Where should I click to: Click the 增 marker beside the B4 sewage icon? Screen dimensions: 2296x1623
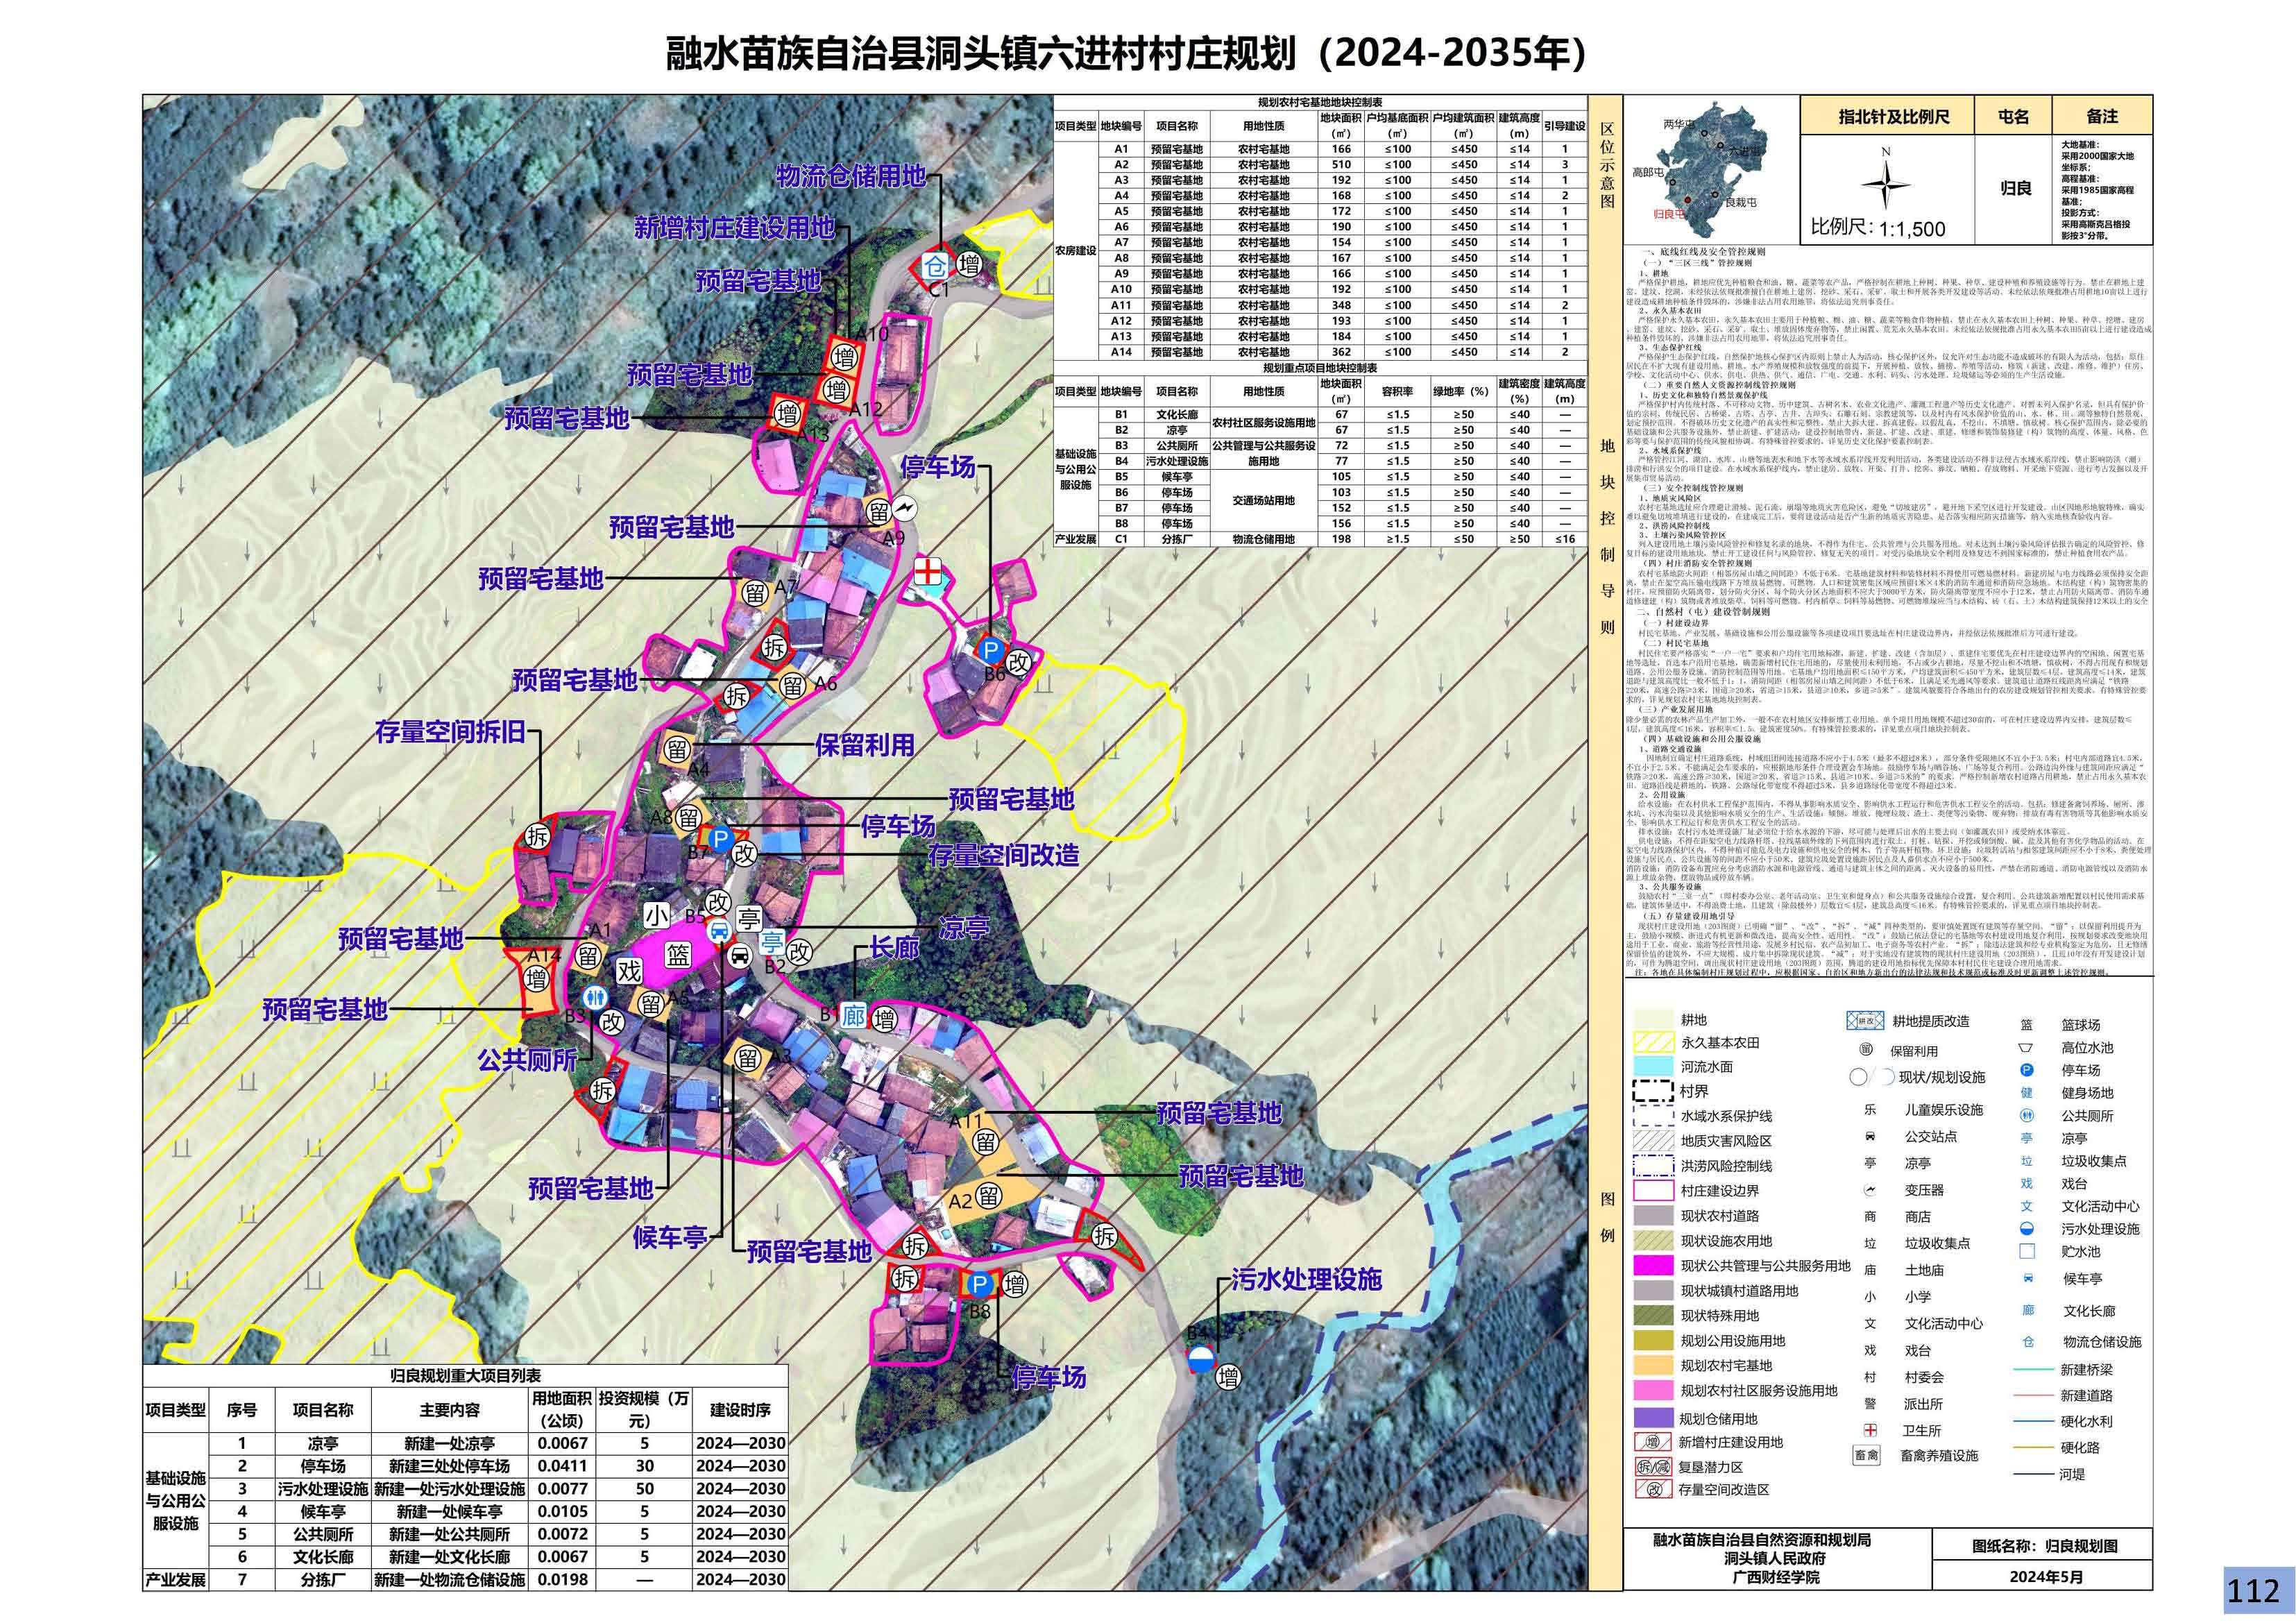(x=1228, y=1378)
